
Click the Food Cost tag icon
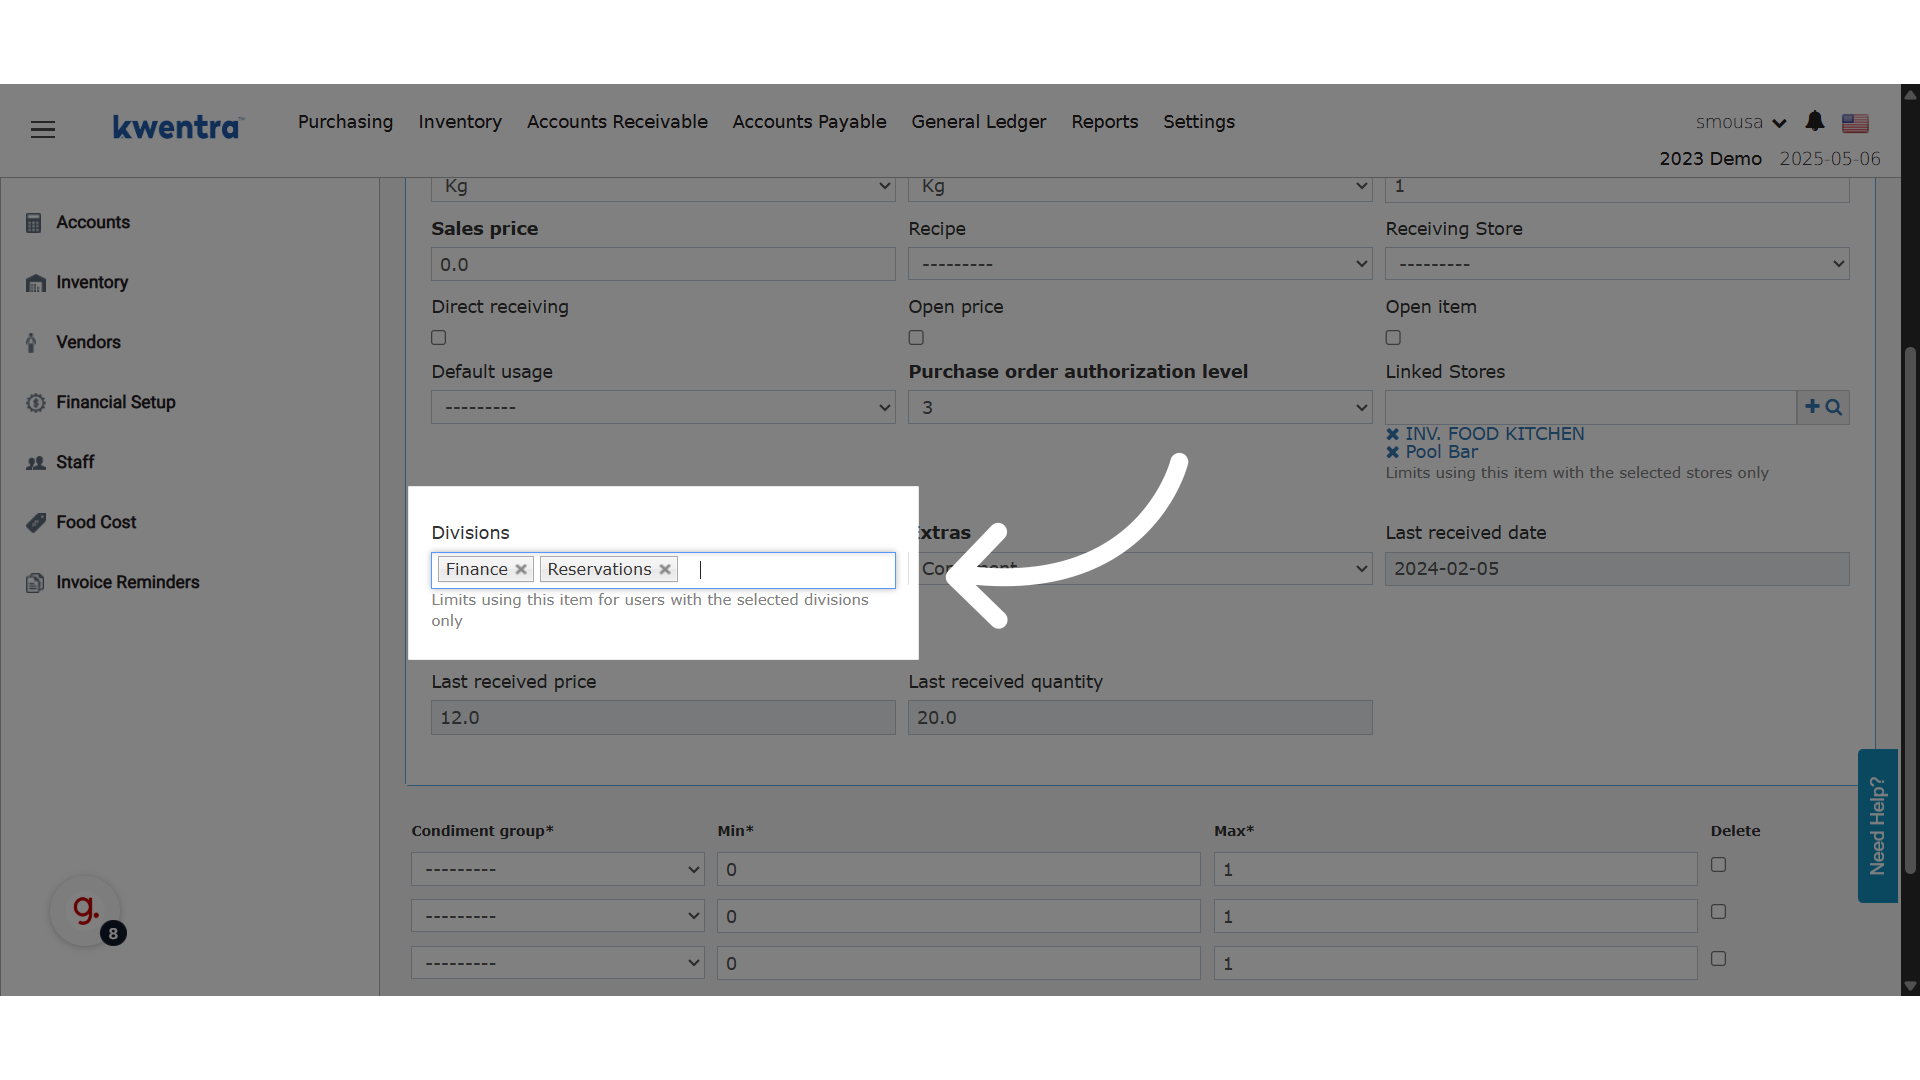(36, 523)
